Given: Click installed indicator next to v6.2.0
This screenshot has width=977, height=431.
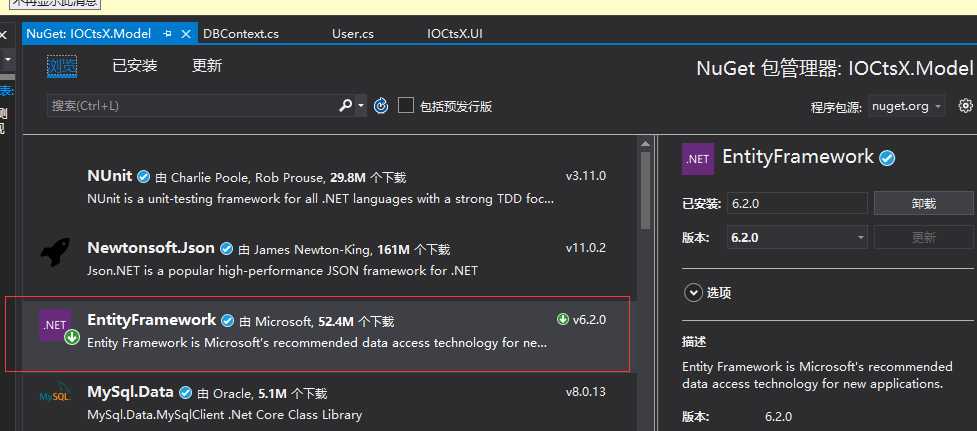Looking at the screenshot, I should coord(563,320).
